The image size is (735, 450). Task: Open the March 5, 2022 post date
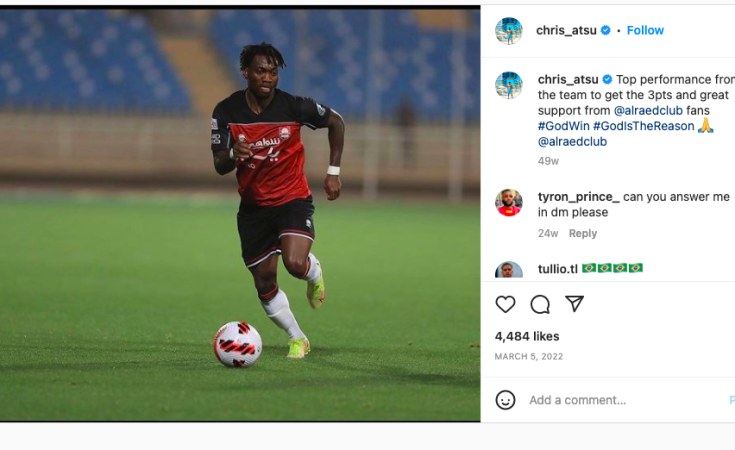[529, 357]
